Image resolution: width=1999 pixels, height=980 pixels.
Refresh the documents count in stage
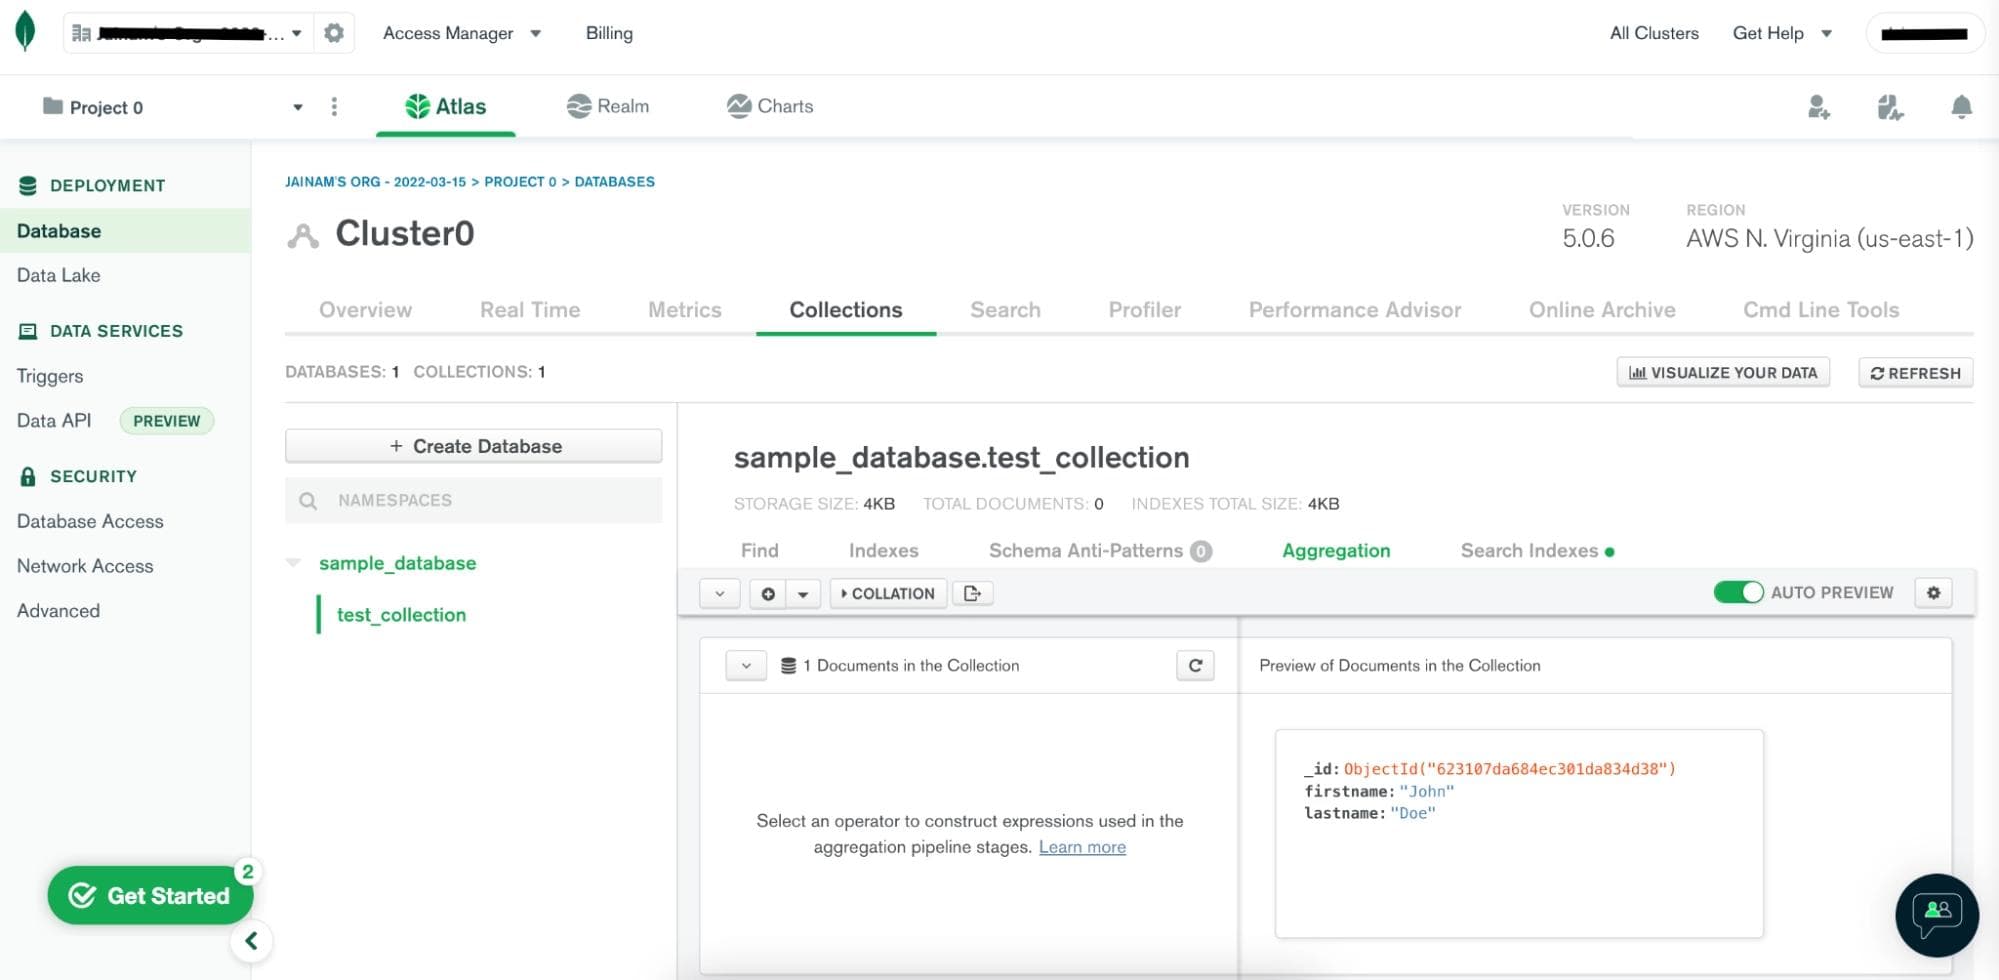click(1195, 666)
